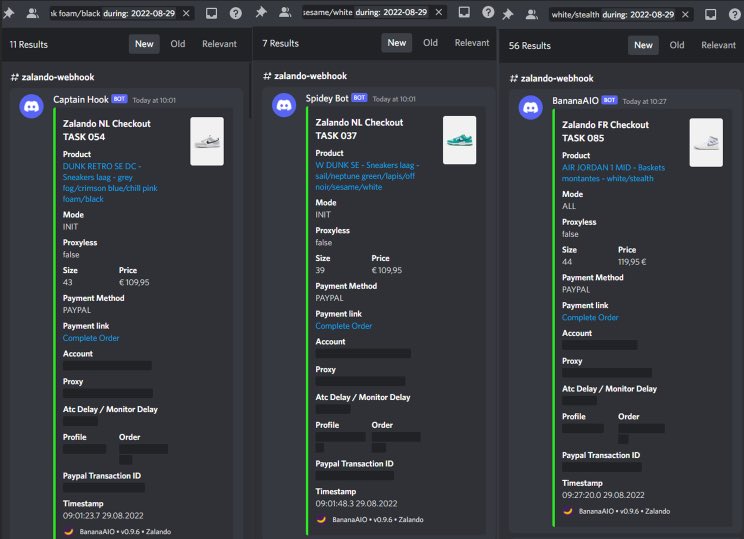The width and height of the screenshot is (744, 539).
Task: Click the Captain Hook username
Action: 81,100
